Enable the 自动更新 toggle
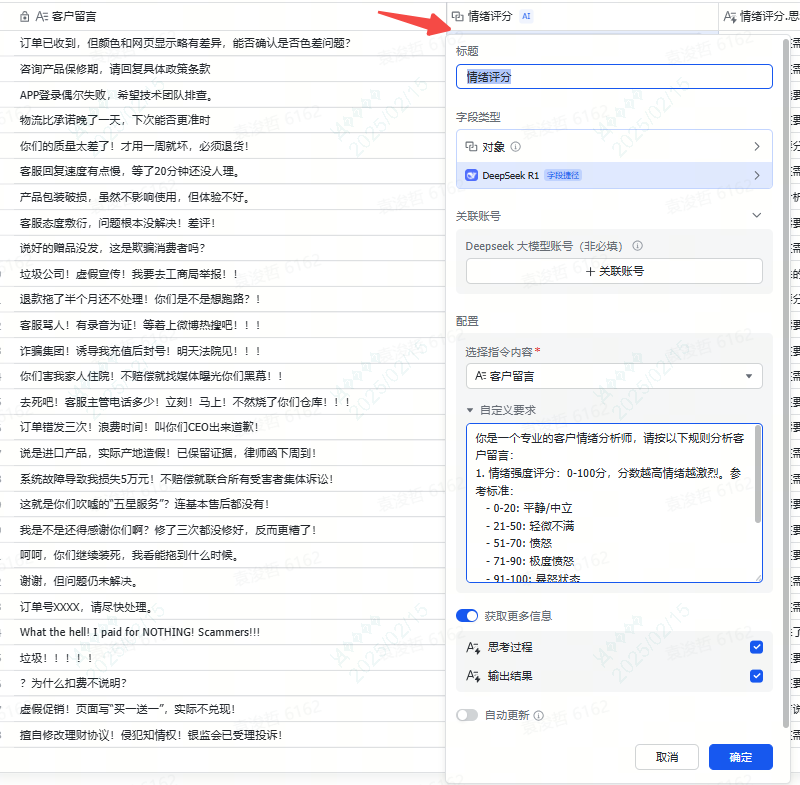The image size is (800, 785). [x=467, y=716]
